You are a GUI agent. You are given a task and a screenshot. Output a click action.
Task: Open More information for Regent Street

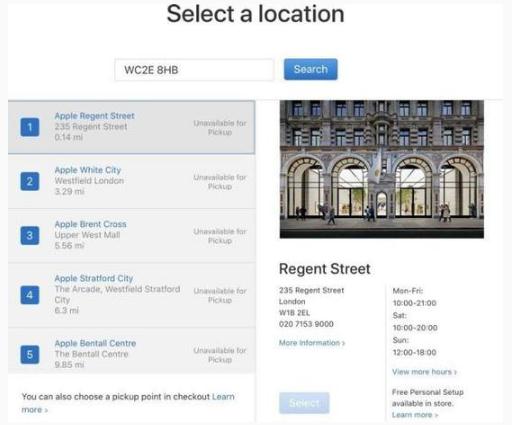click(312, 343)
